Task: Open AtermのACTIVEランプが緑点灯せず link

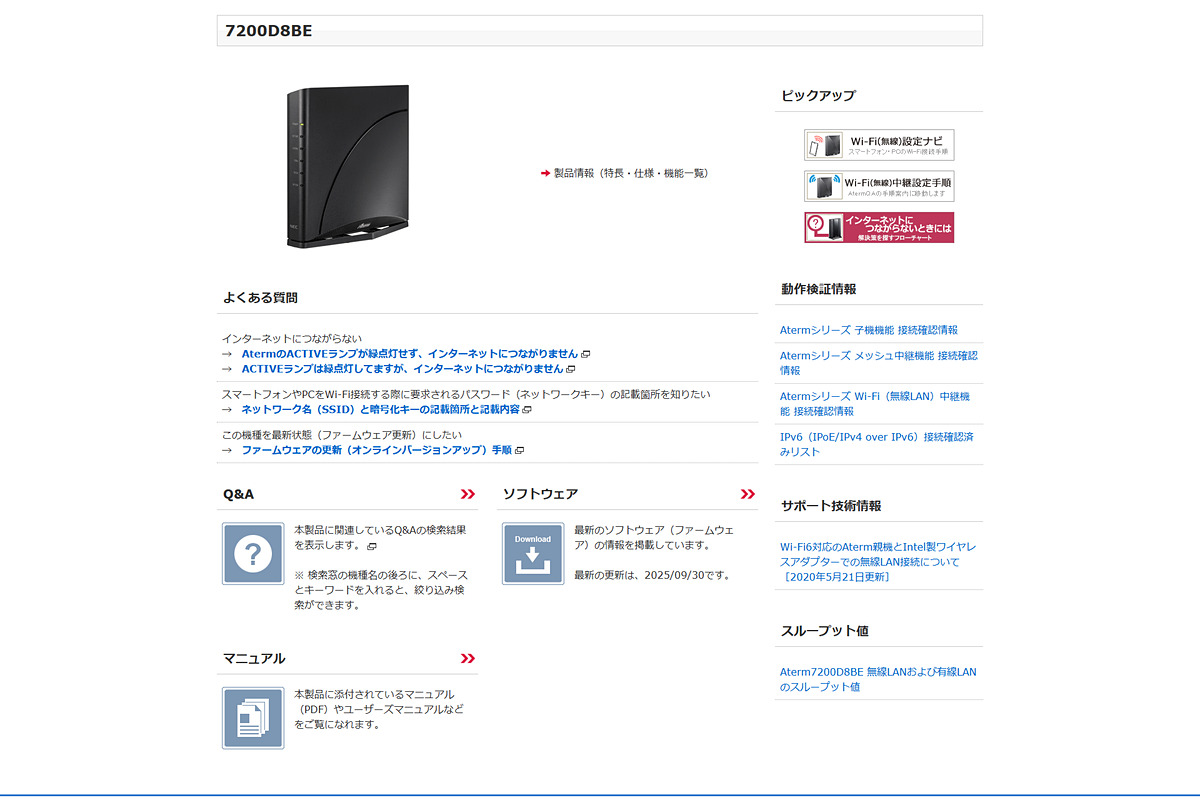Action: point(410,354)
